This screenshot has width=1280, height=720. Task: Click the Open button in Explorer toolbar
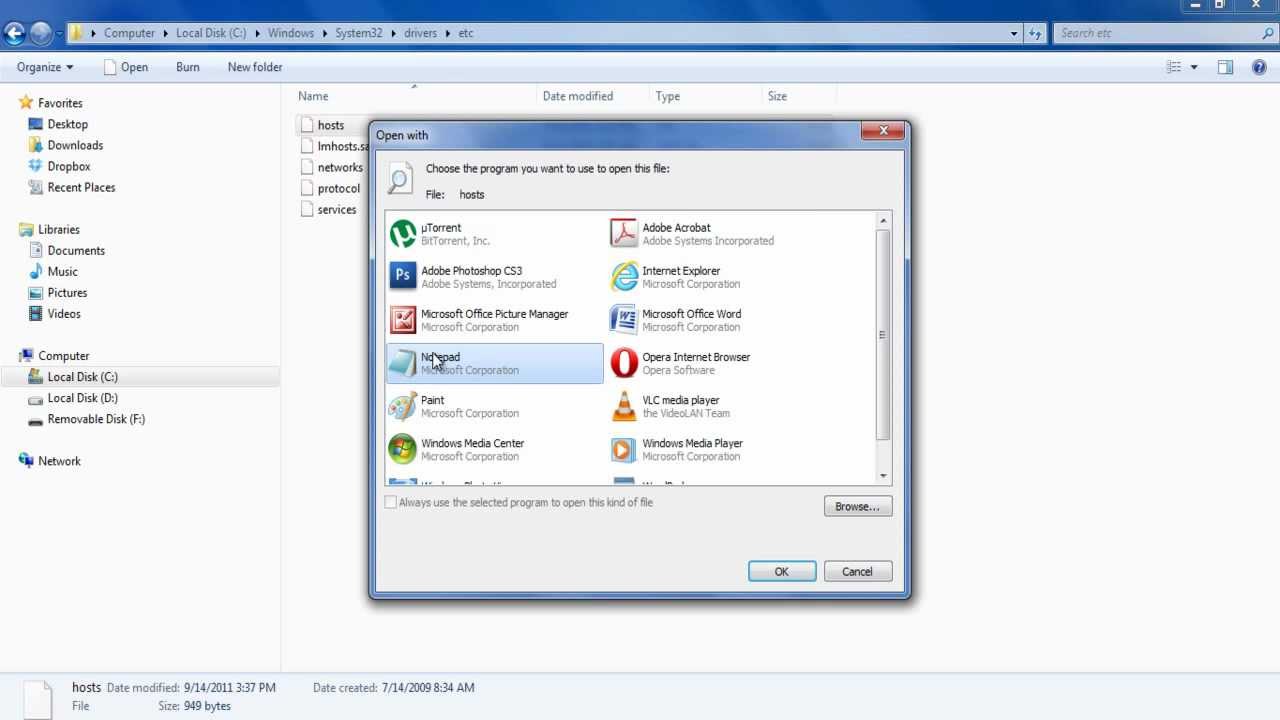click(x=126, y=67)
